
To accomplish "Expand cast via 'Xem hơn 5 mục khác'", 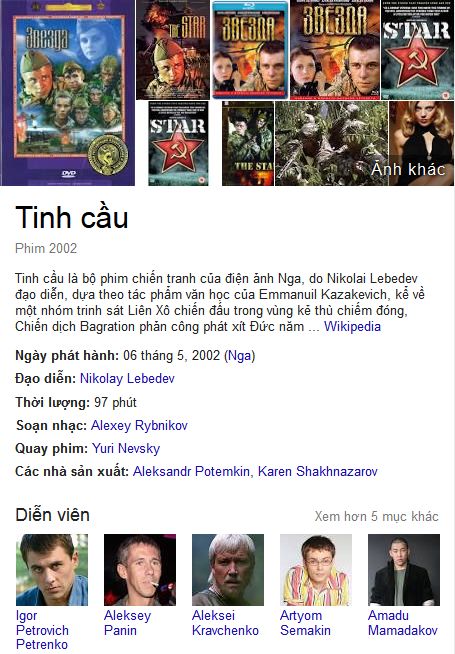I will coord(377,516).
